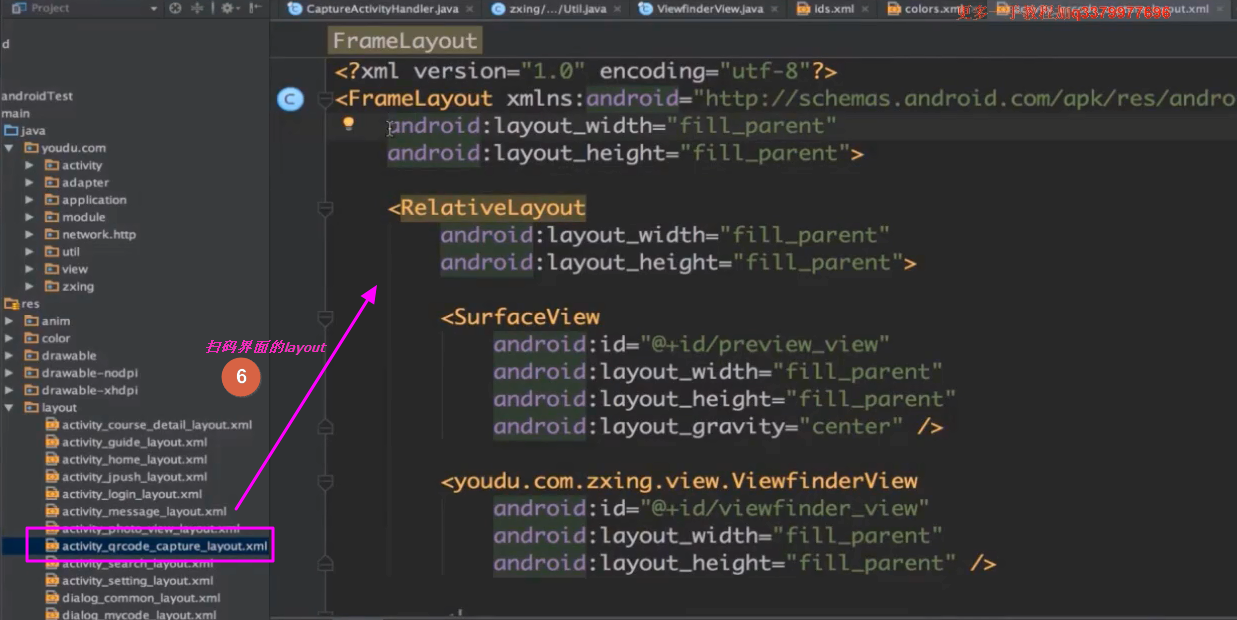The width and height of the screenshot is (1237, 620).
Task: Select activity_qrcode_capture_layout.xml file
Action: (x=163, y=546)
